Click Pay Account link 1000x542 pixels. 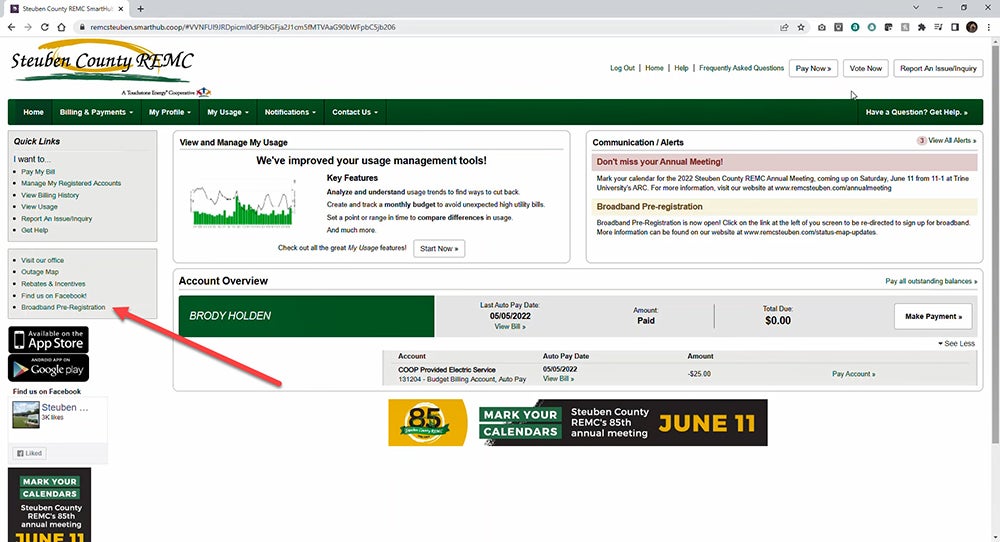pos(853,374)
